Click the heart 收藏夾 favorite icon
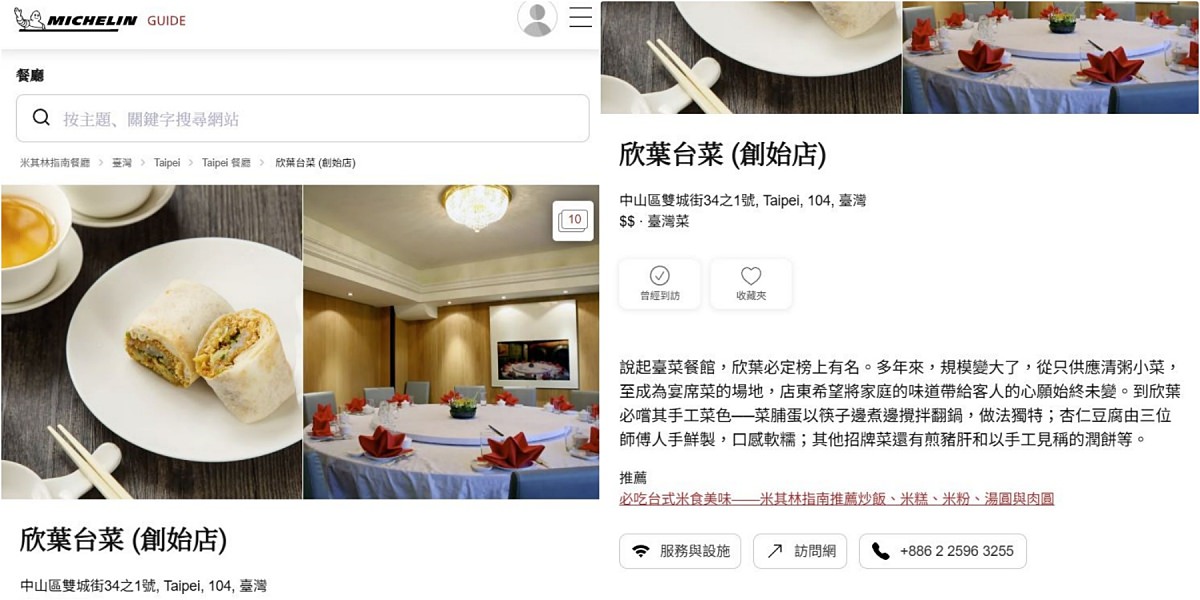1200x600 pixels. tap(751, 284)
